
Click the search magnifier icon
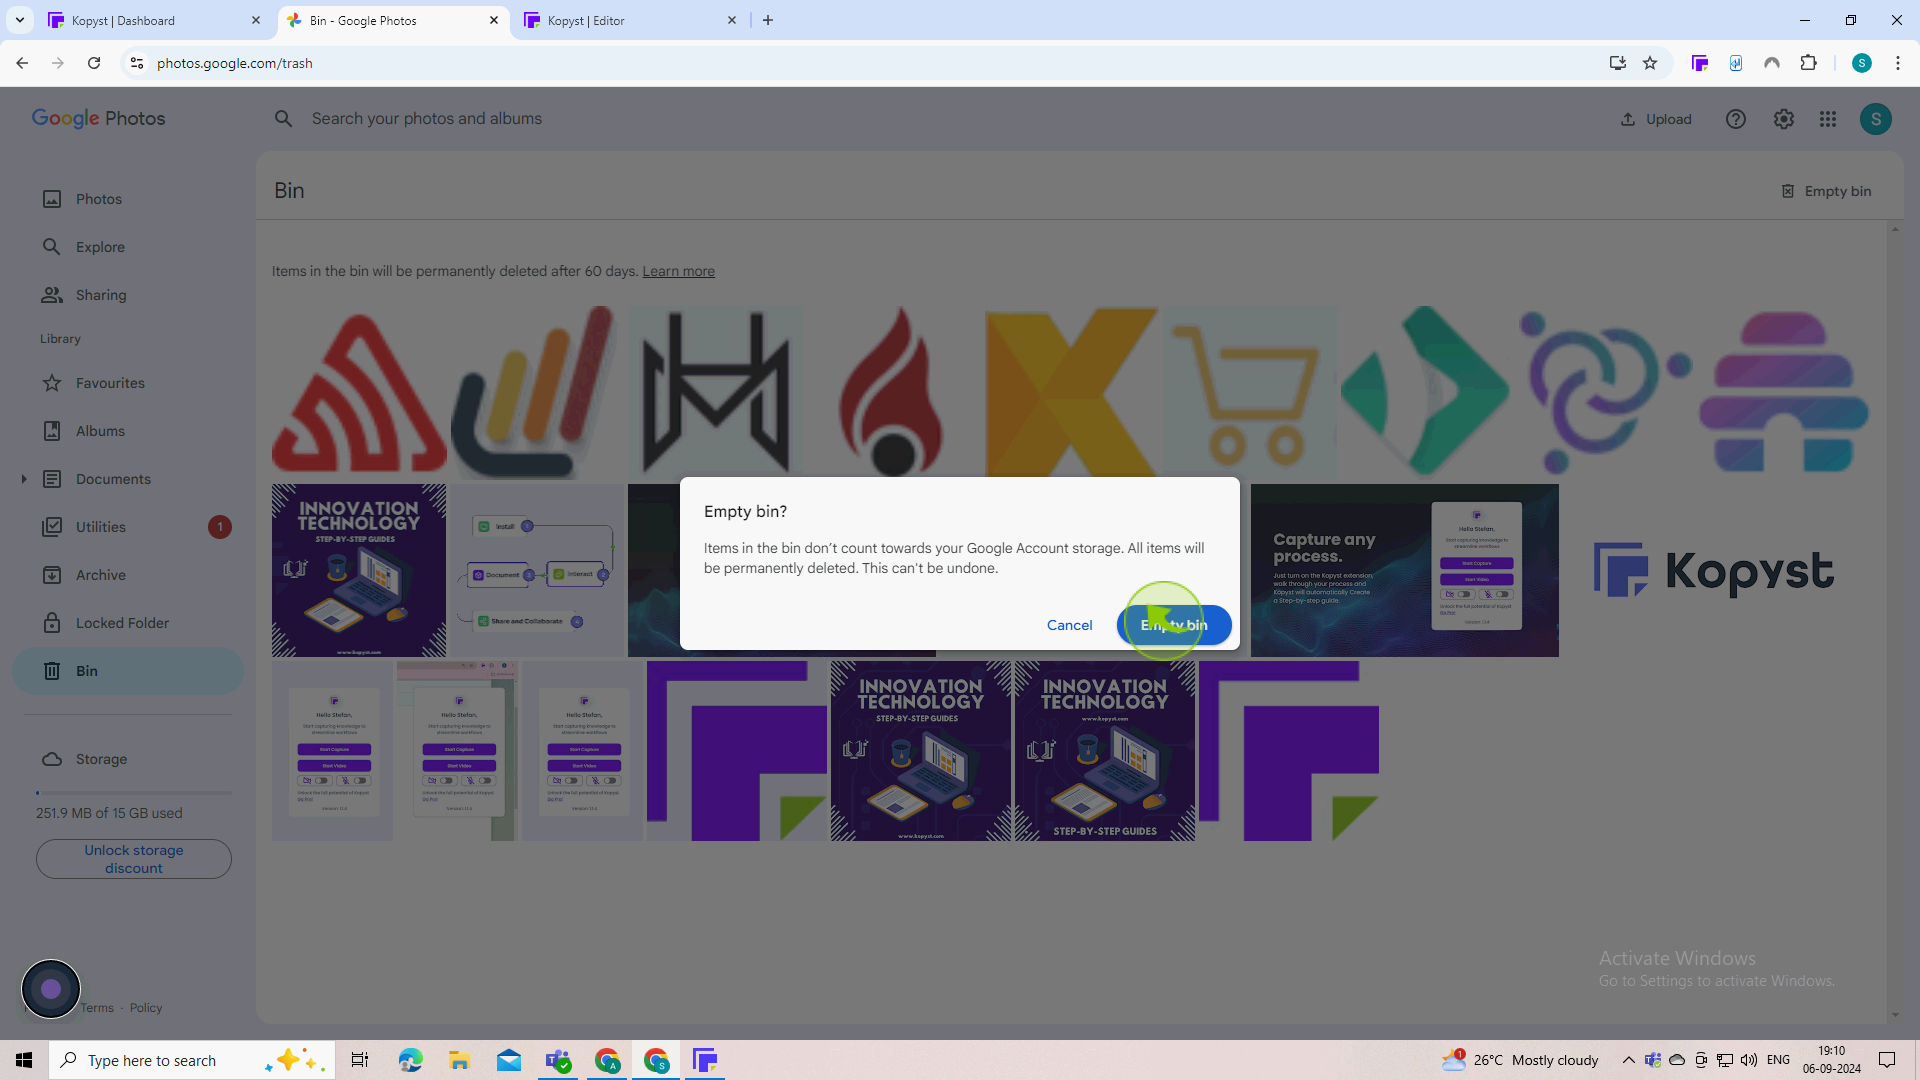(284, 118)
